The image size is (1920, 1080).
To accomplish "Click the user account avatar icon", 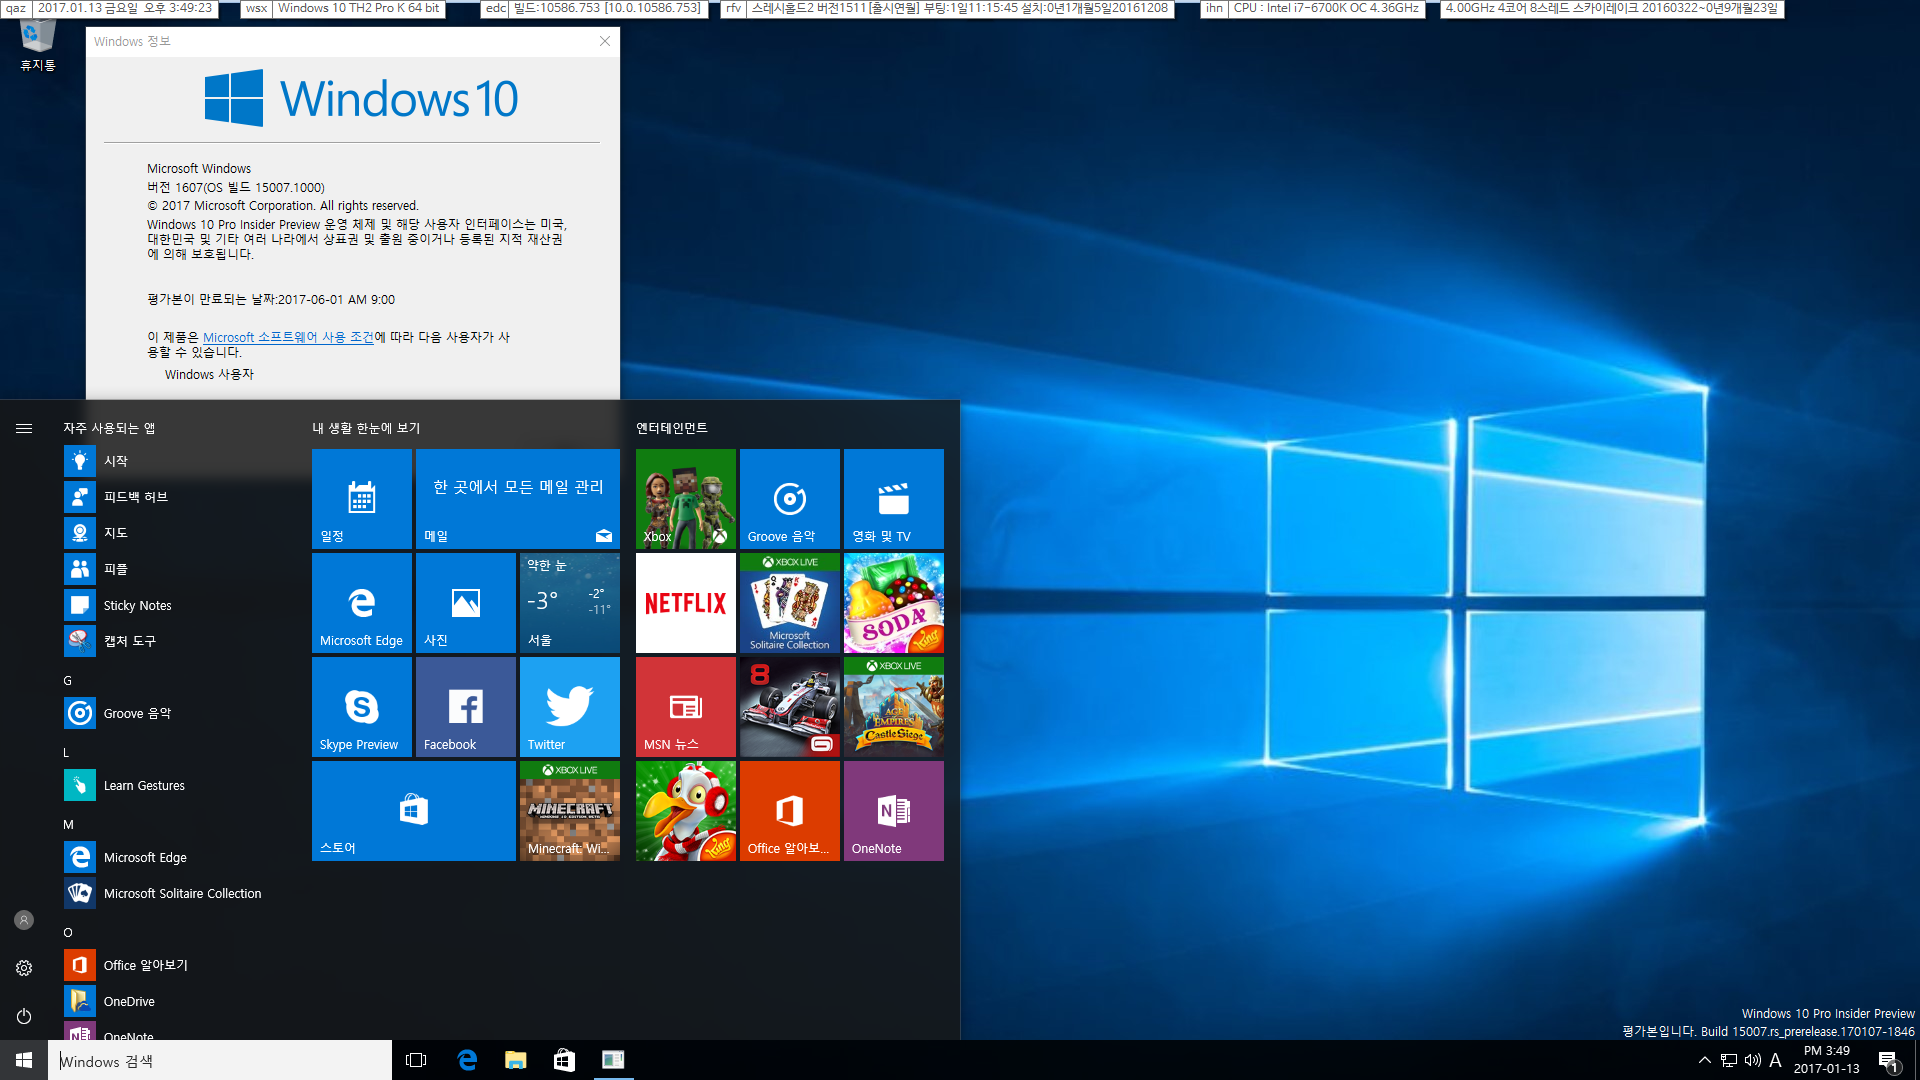I will [x=24, y=920].
